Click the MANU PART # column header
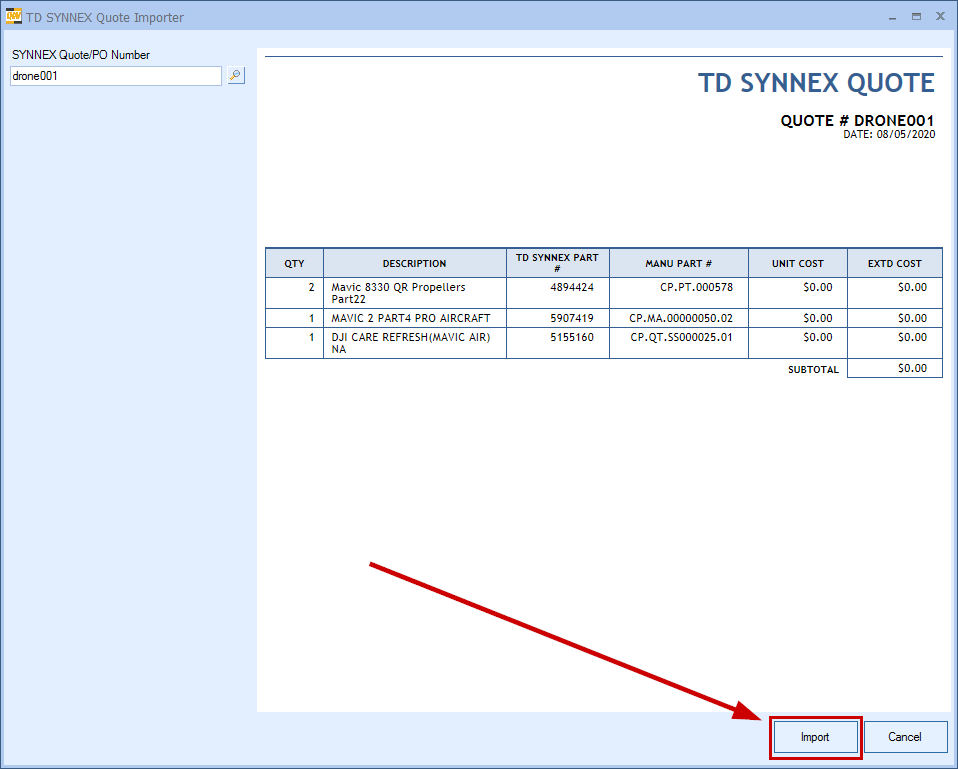This screenshot has width=958, height=769. tap(679, 263)
